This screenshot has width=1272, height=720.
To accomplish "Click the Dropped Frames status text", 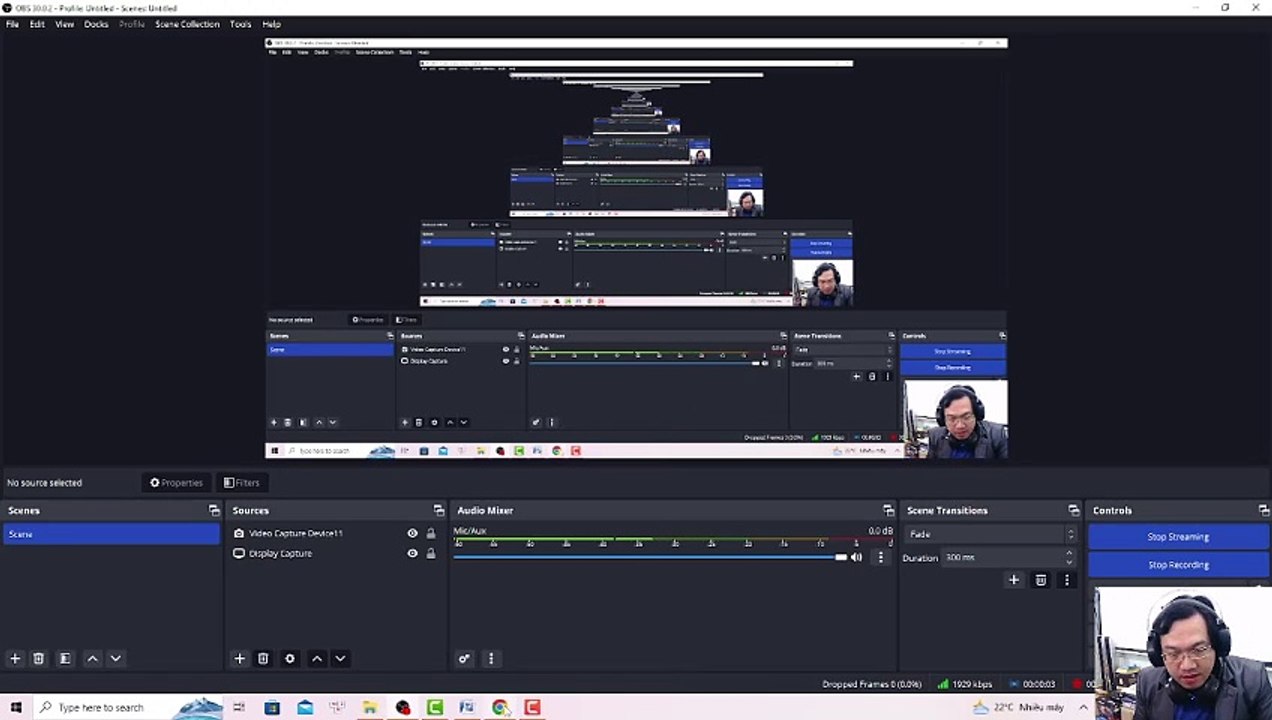I will click(x=872, y=684).
